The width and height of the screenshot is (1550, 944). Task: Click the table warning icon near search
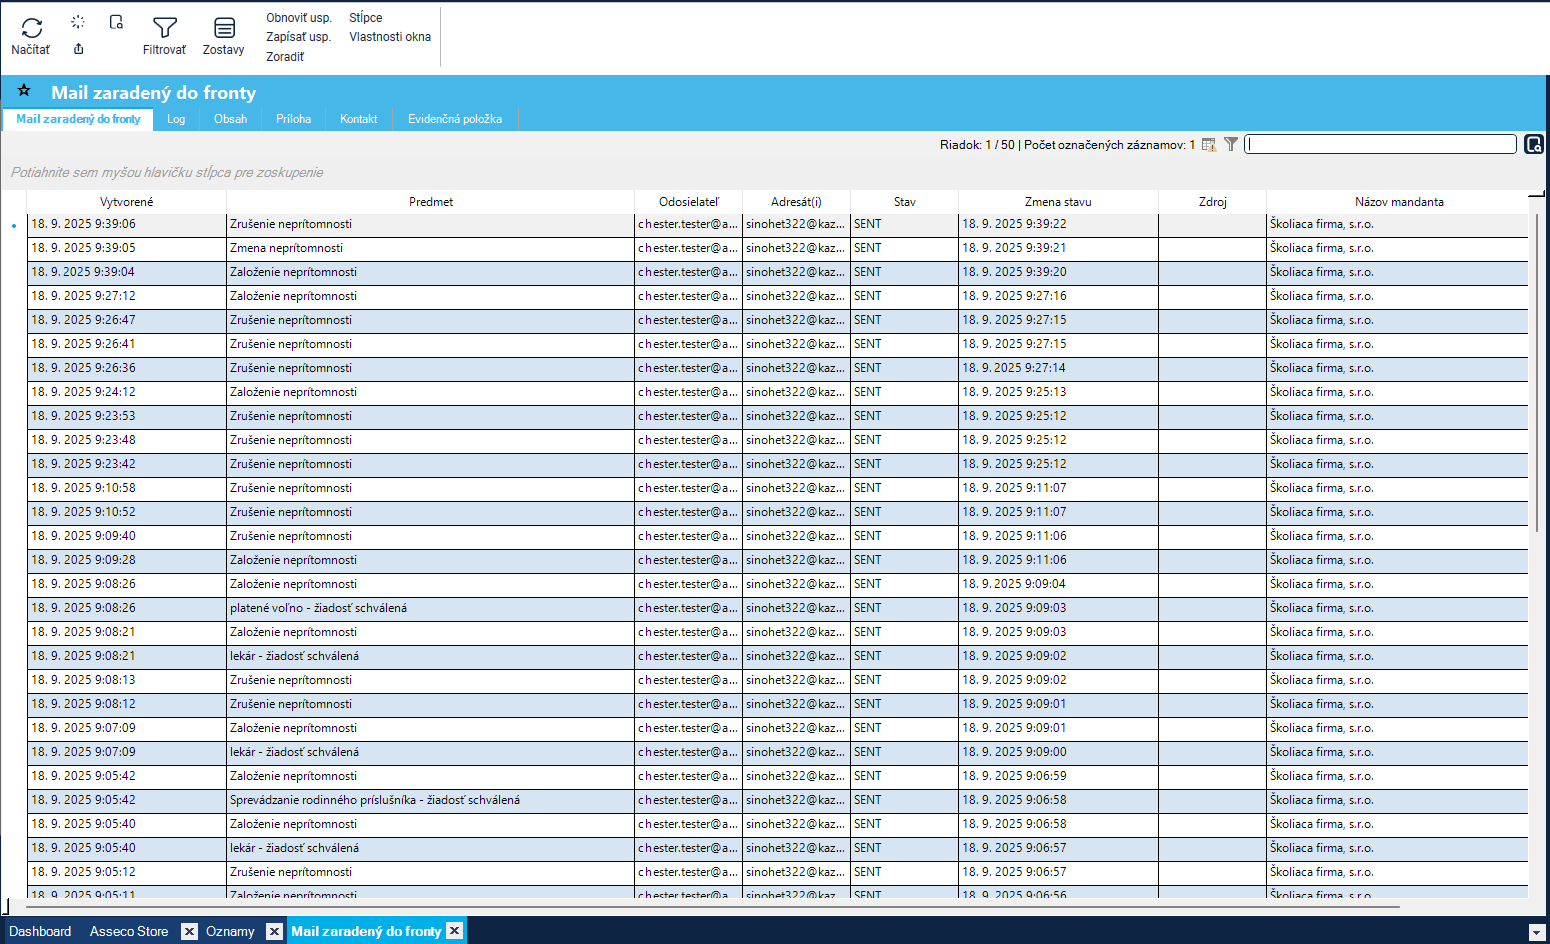point(1209,145)
